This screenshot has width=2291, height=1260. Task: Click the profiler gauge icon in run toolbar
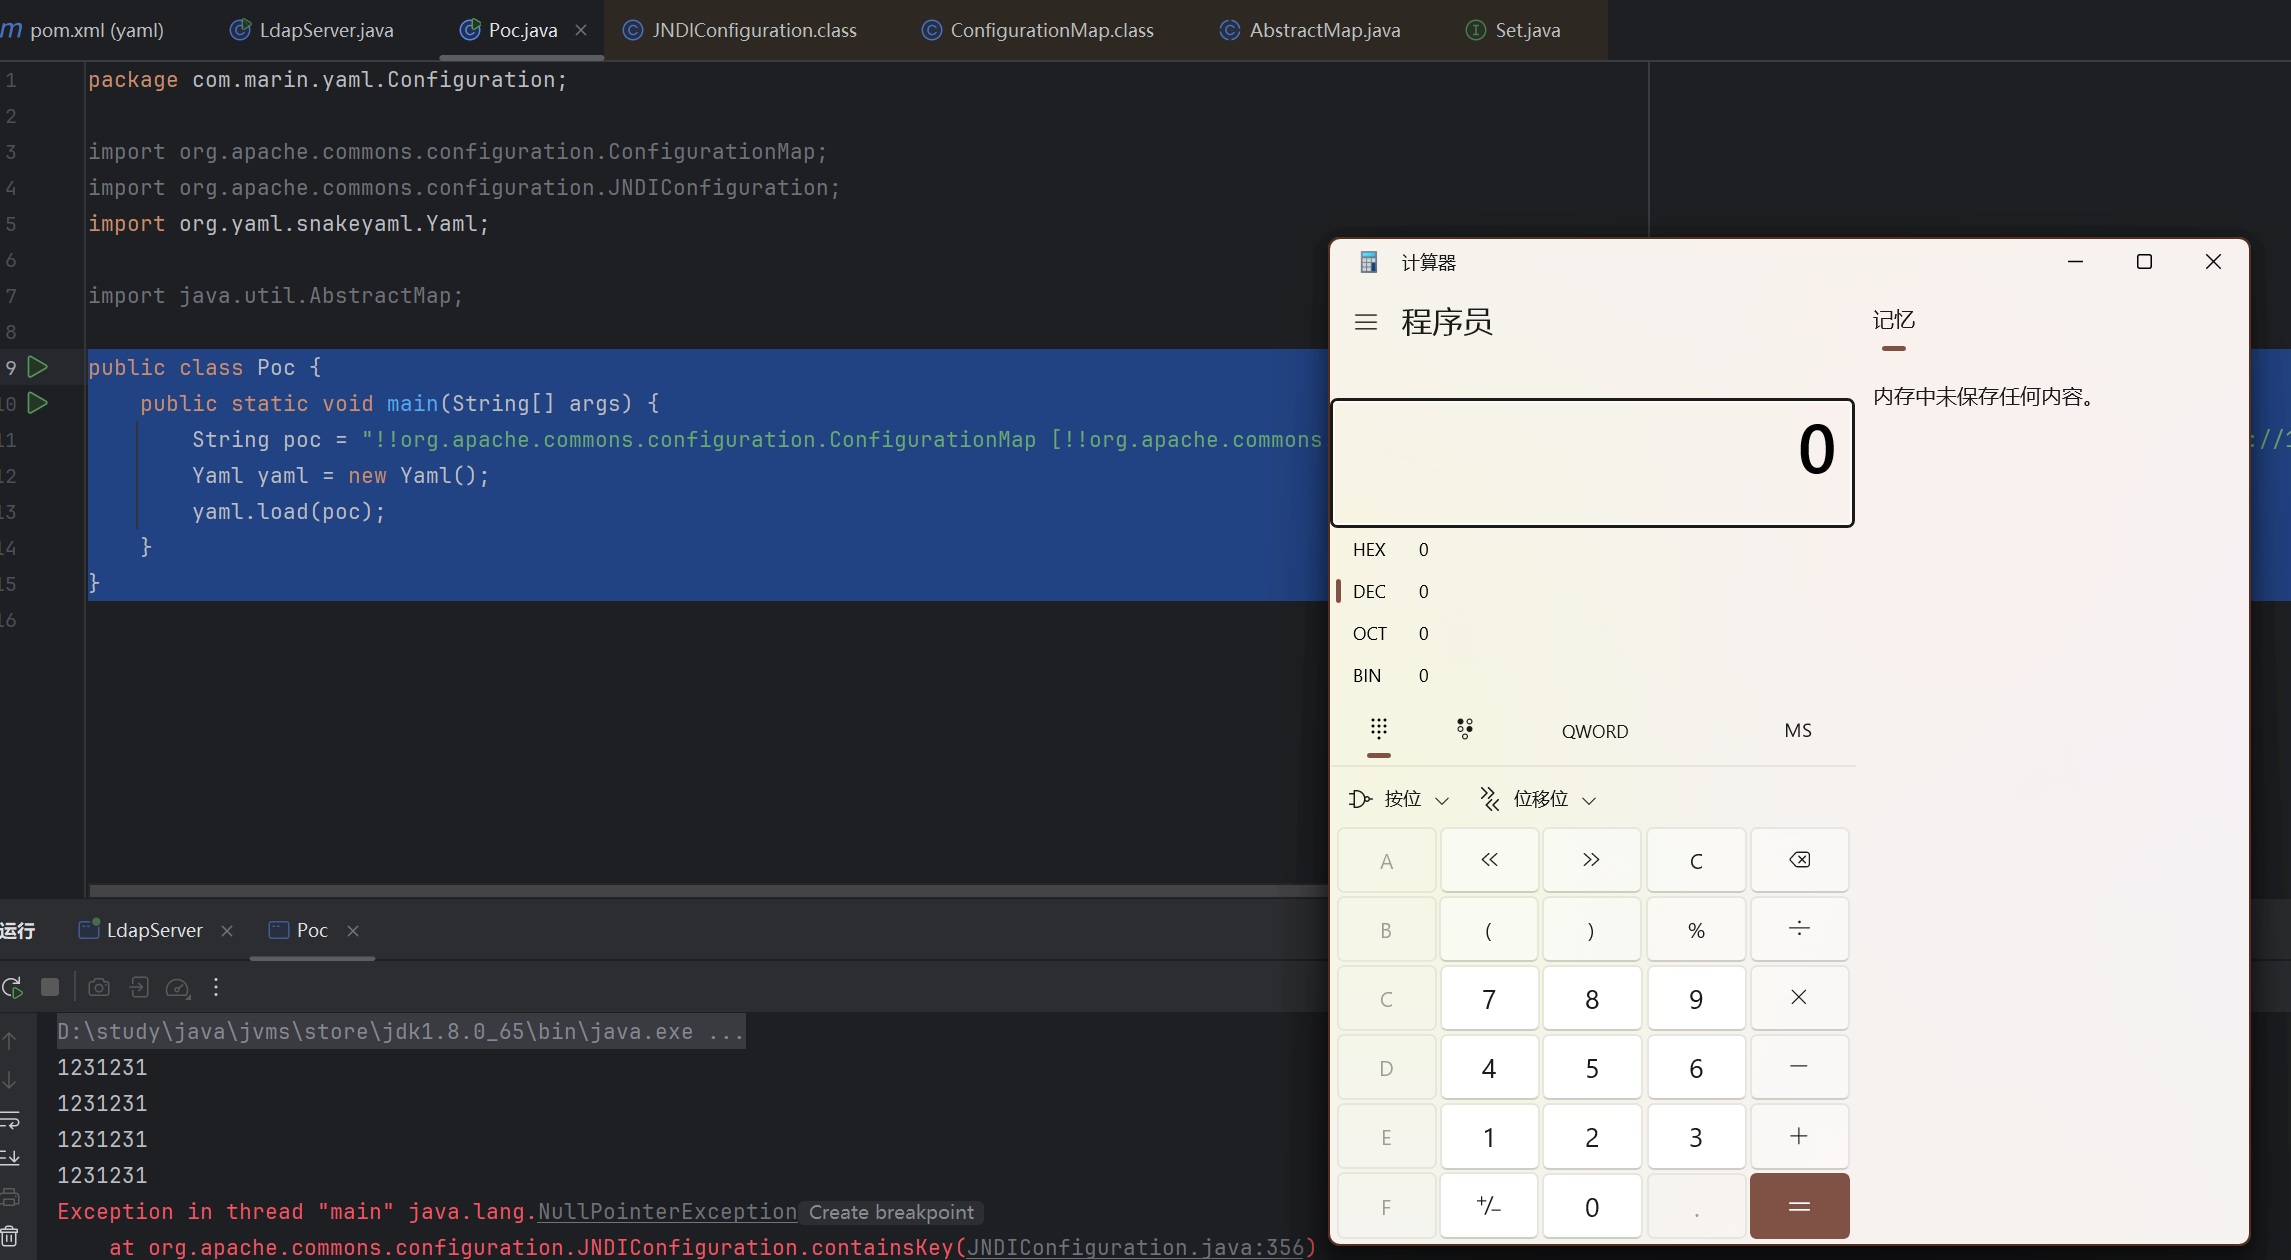pyautogui.click(x=177, y=988)
